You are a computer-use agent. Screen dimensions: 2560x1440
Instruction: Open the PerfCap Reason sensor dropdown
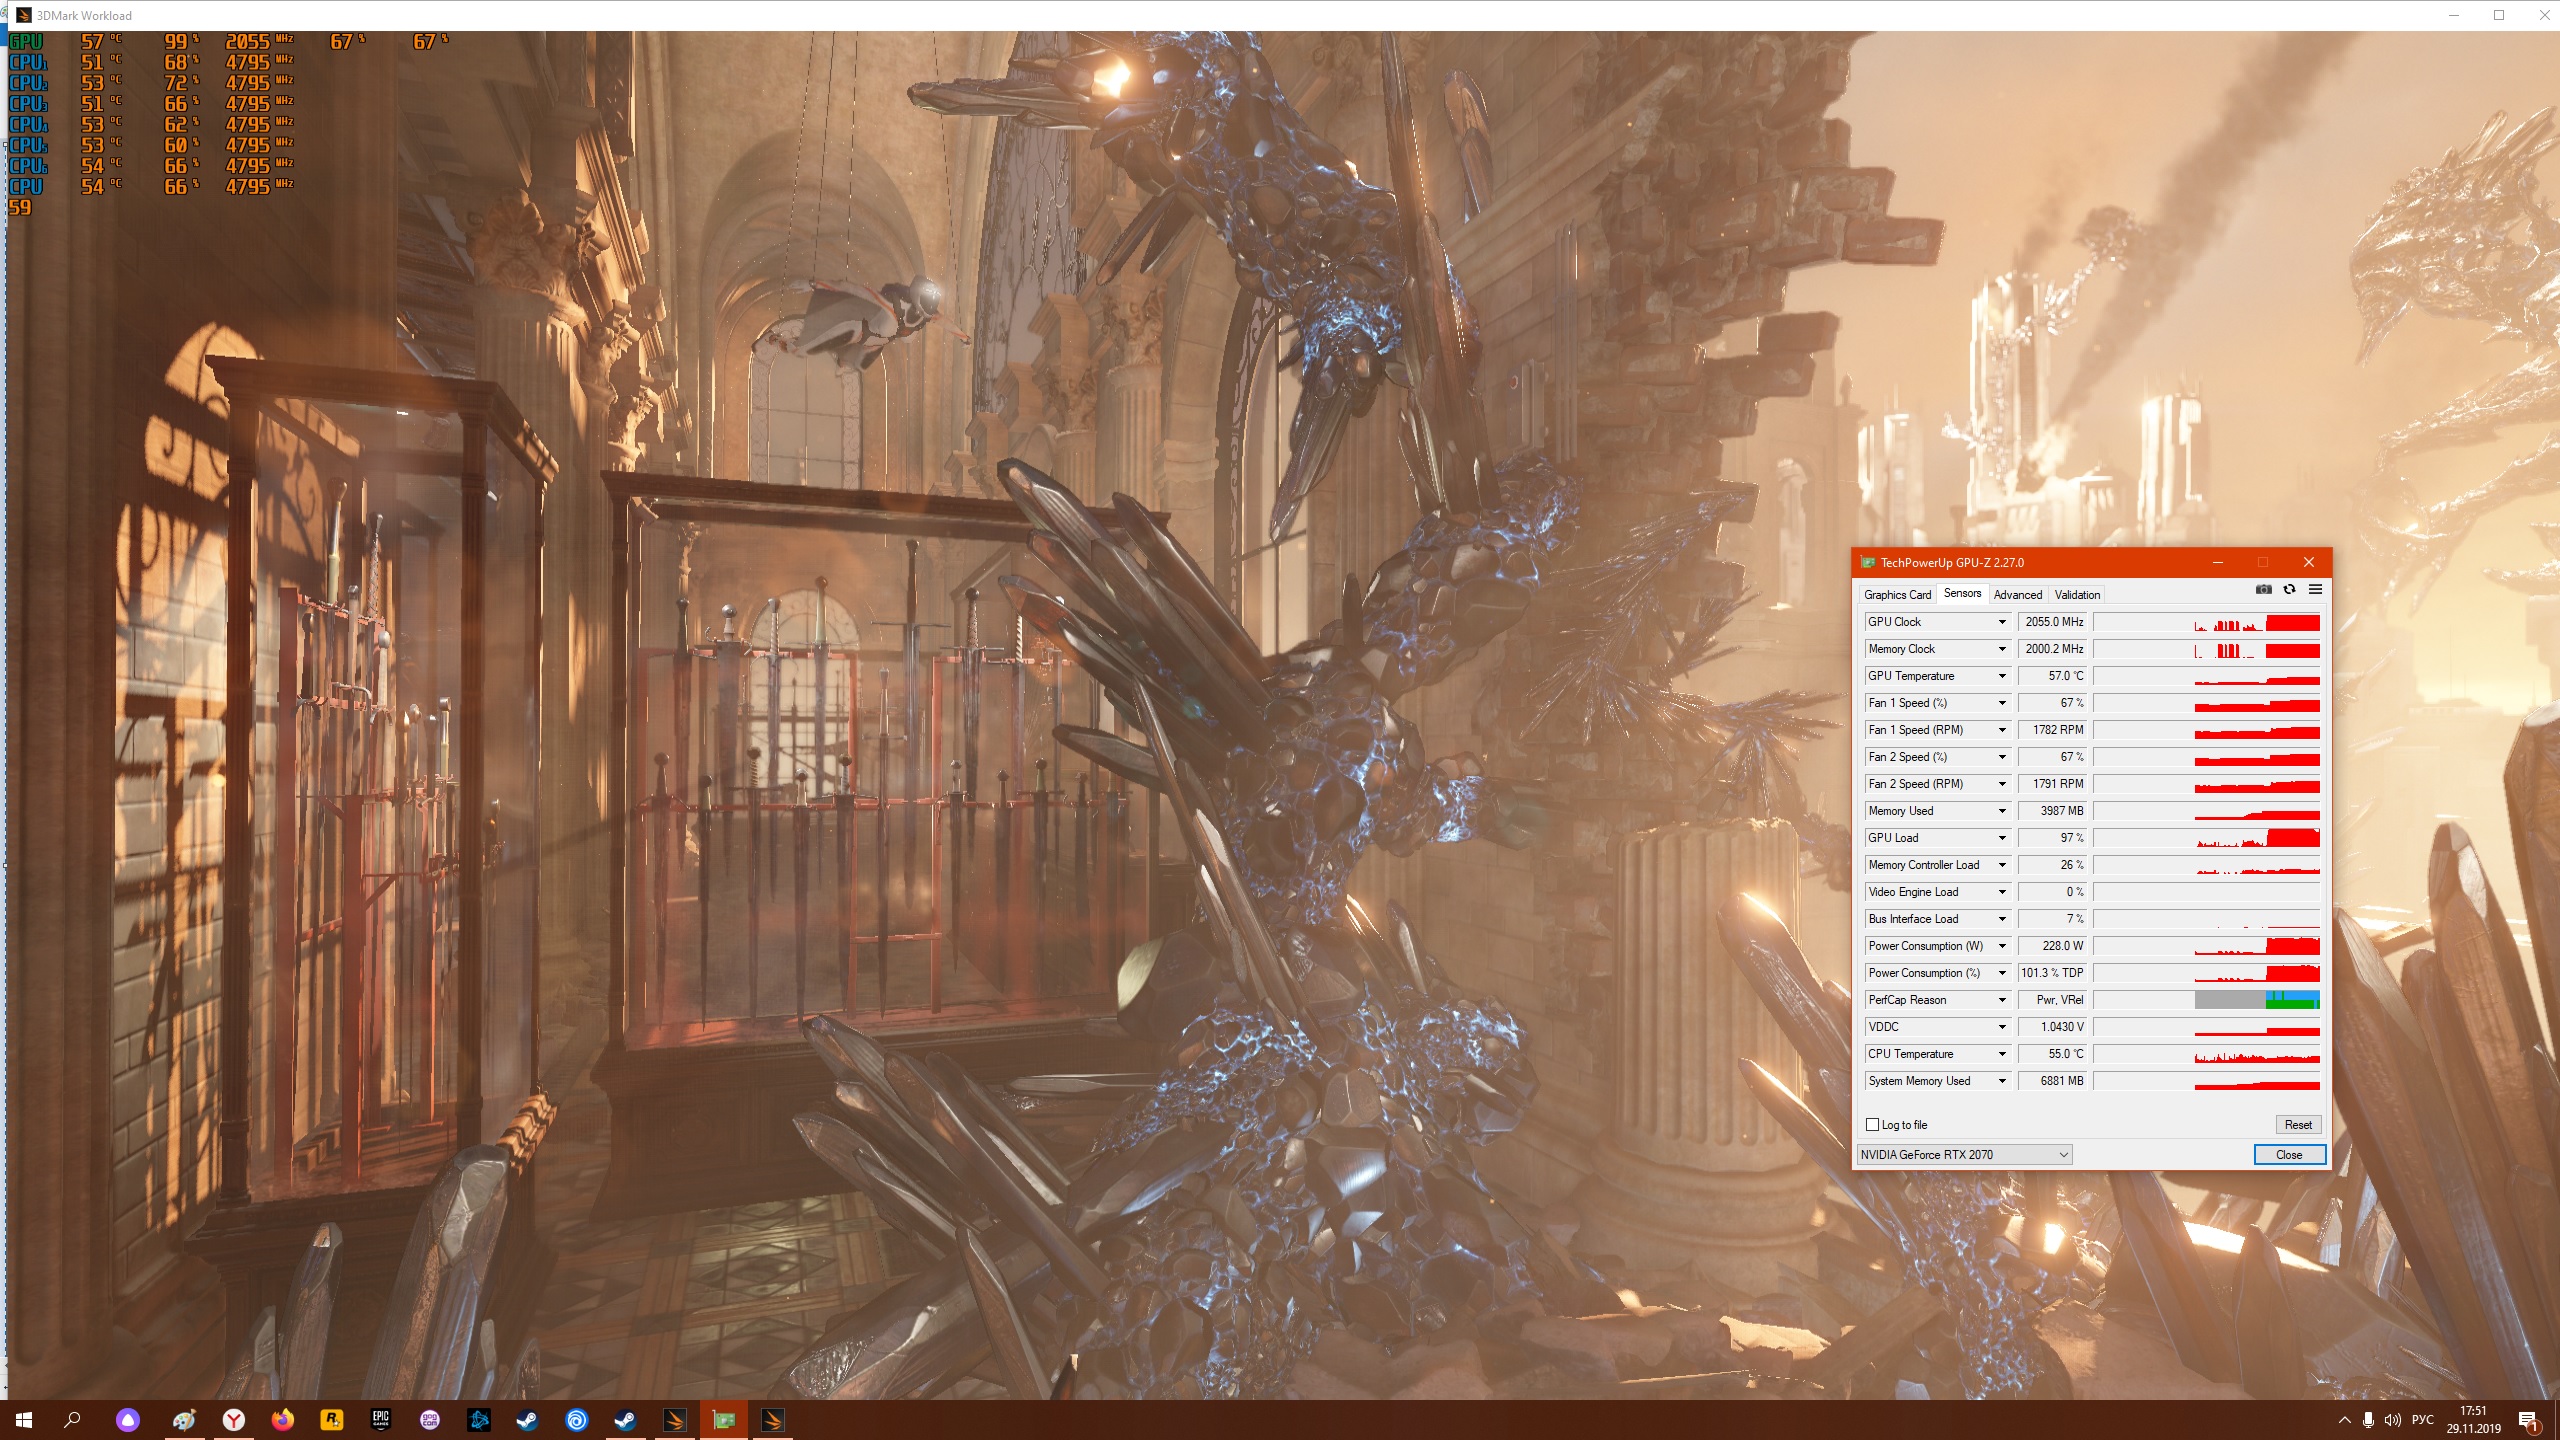(x=2002, y=1000)
